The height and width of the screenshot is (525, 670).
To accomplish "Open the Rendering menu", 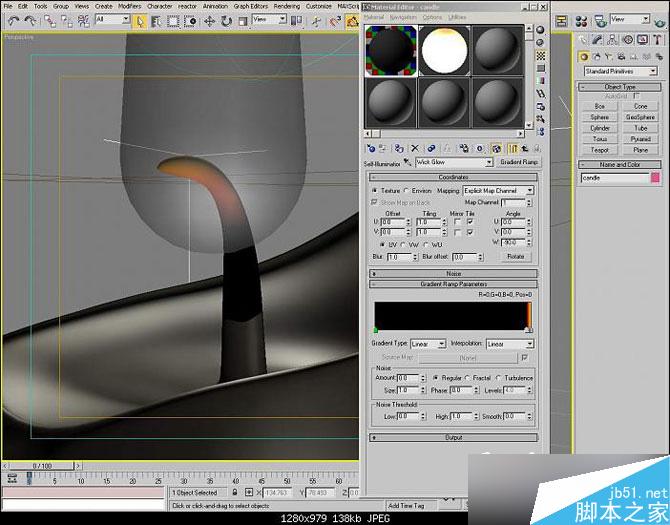I will (287, 6).
